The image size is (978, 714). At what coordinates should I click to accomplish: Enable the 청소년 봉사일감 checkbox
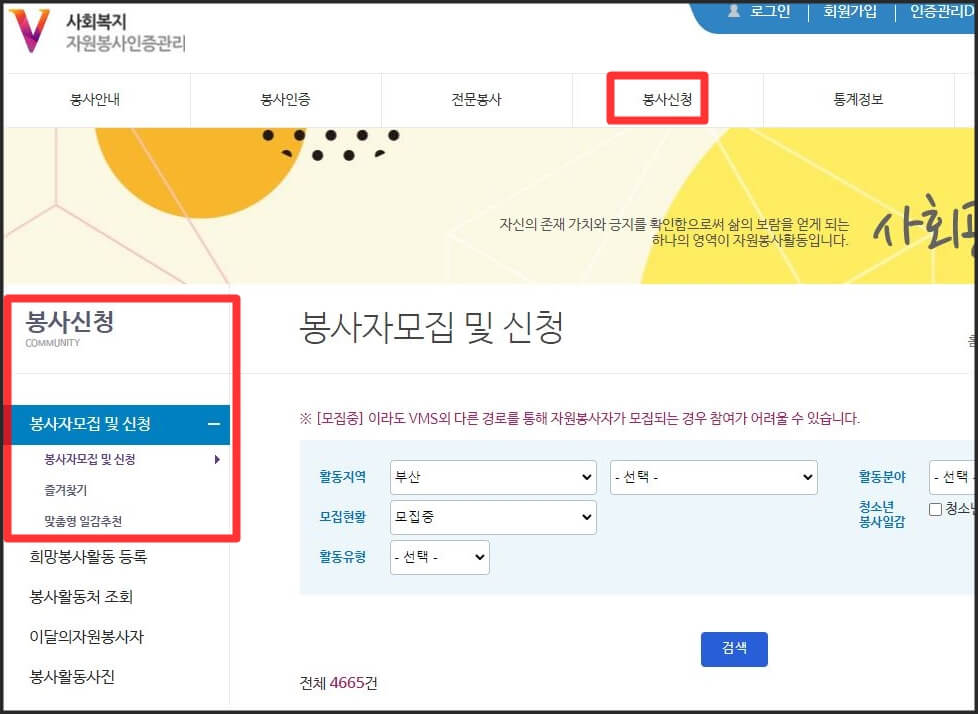[935, 509]
